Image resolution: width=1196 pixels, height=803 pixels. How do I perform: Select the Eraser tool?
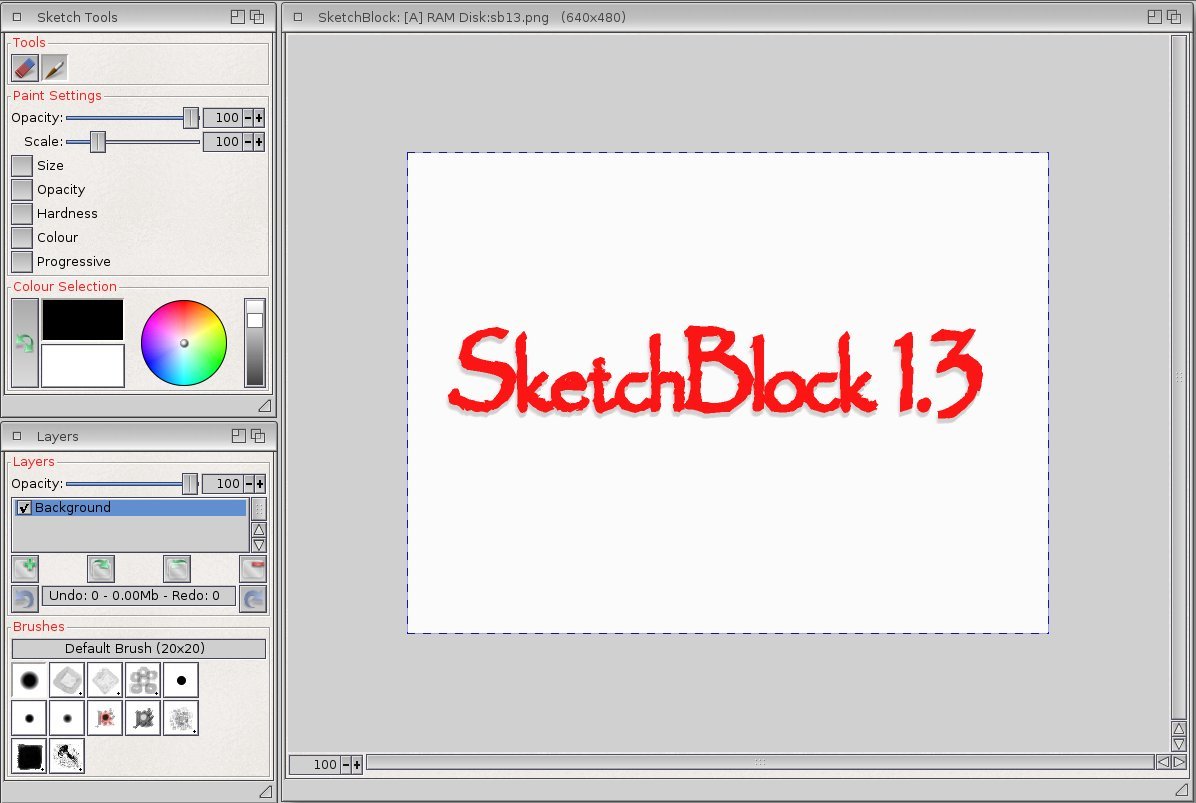click(x=25, y=68)
